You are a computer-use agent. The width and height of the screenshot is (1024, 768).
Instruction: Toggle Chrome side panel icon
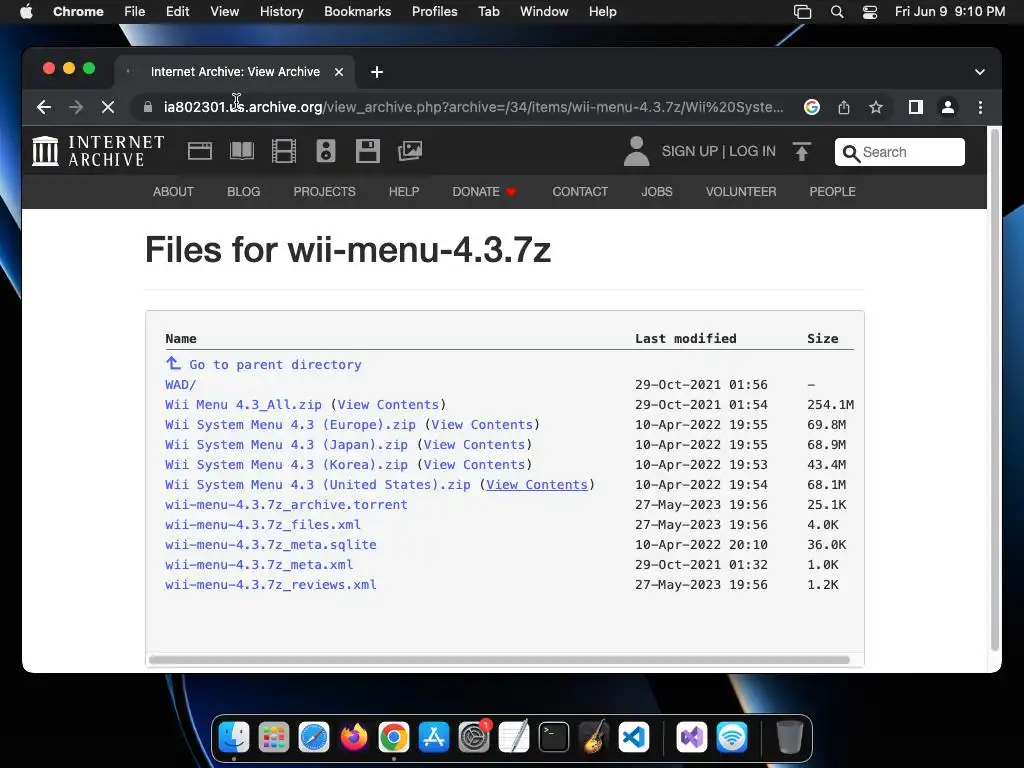(x=916, y=107)
